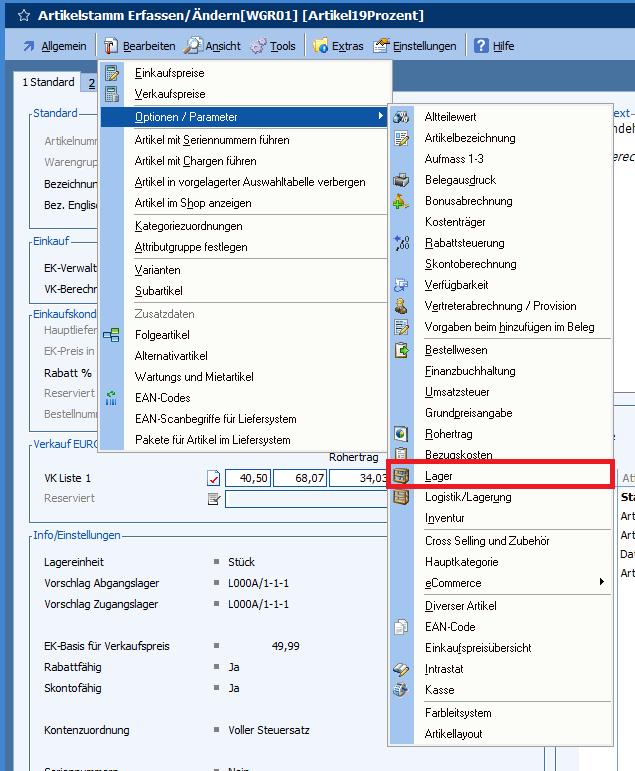The height and width of the screenshot is (771, 635).
Task: Click the Kasse icon in the submenu
Action: pyautogui.click(x=401, y=690)
